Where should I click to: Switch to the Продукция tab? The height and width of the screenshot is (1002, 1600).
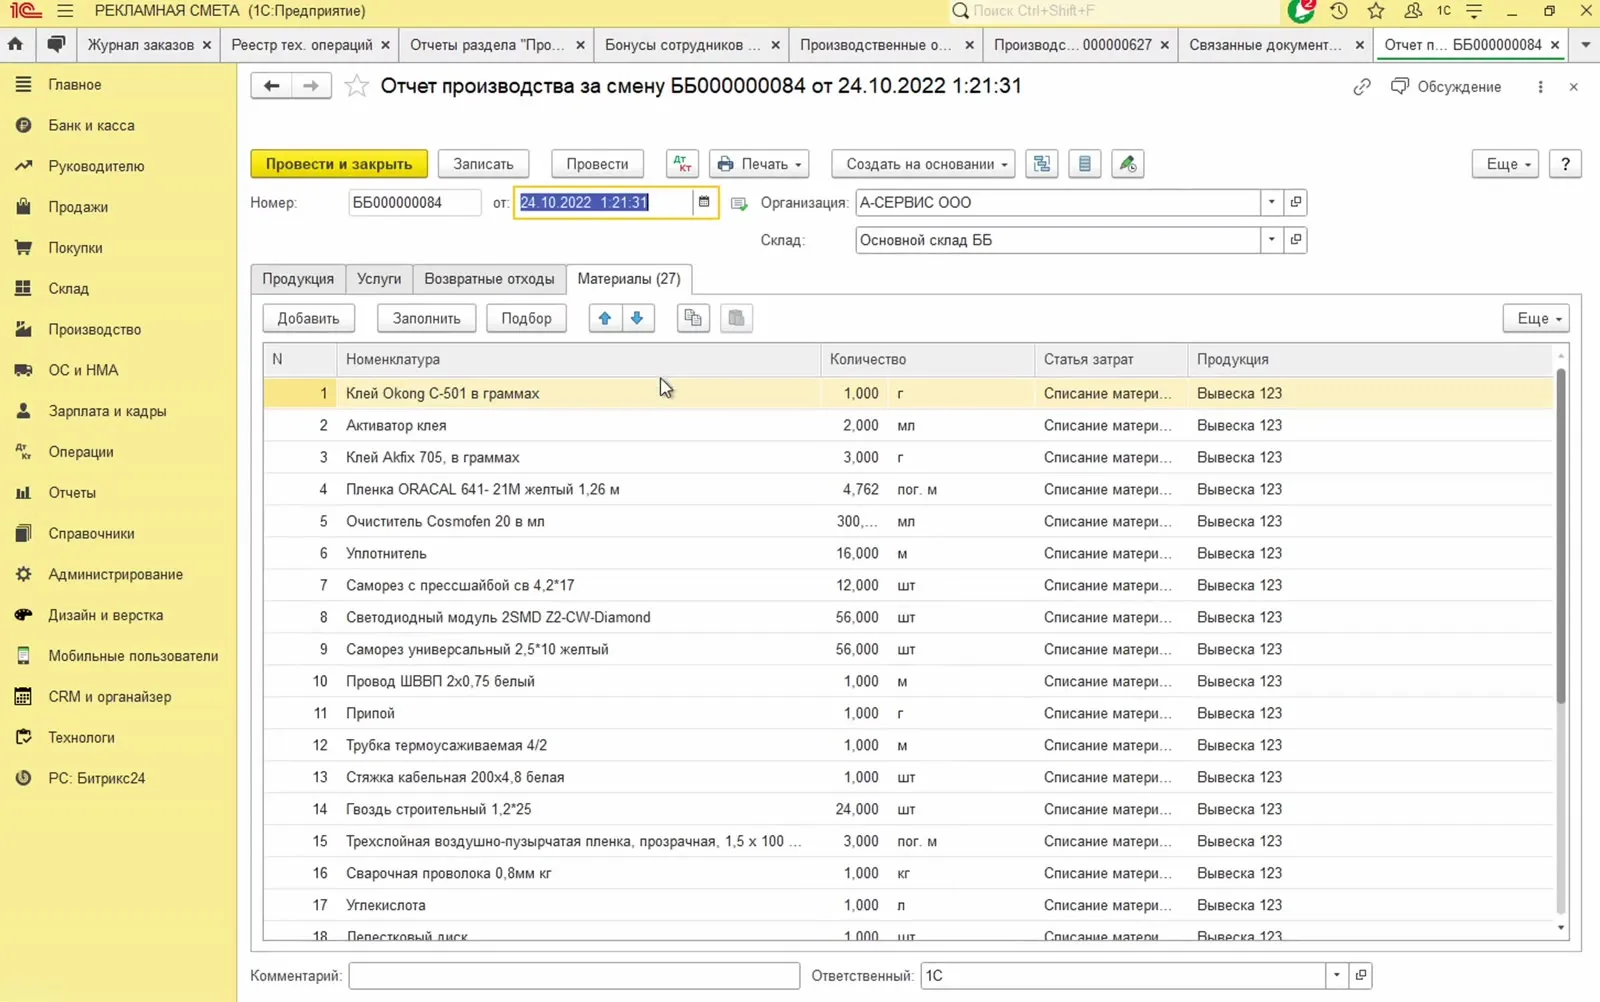point(298,279)
